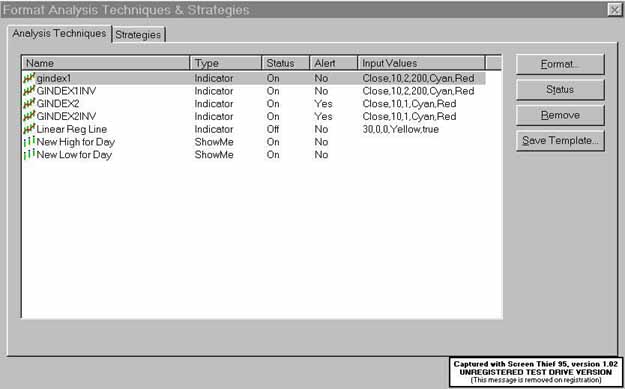Sort list by Type column header

(226, 63)
